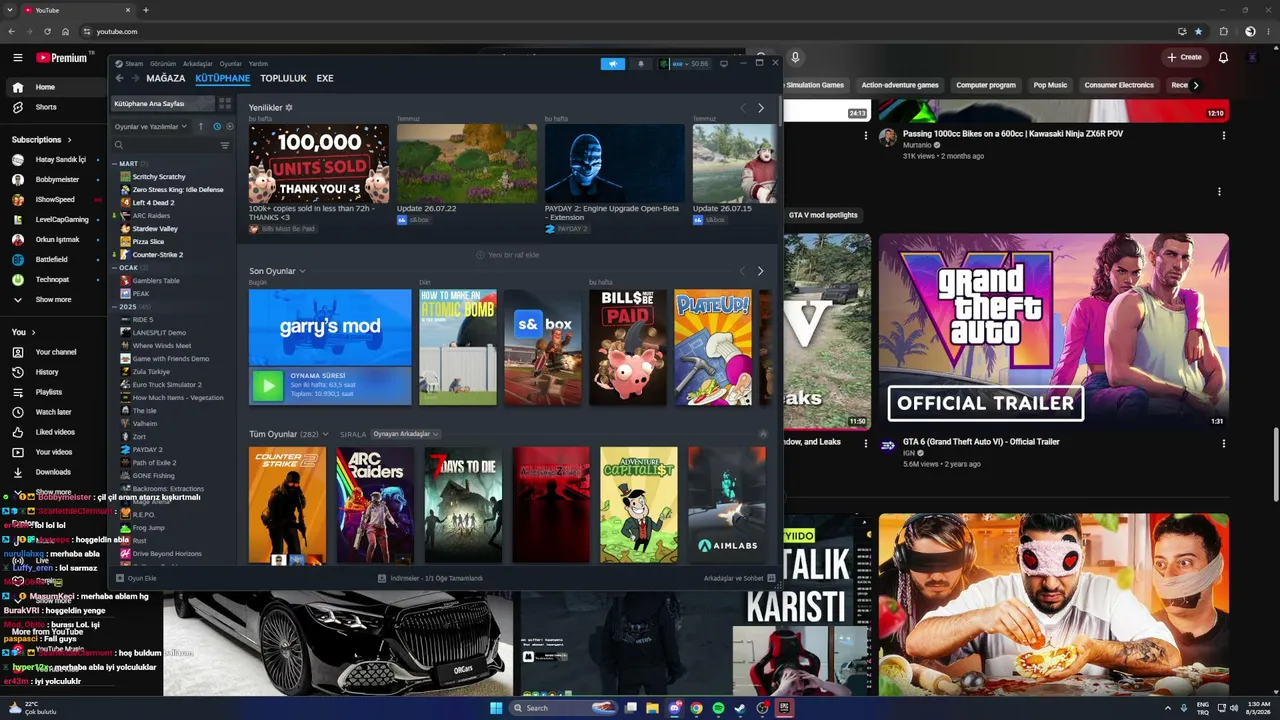Switch to MAĞAZA tab
The image size is (1280, 720).
[166, 78]
